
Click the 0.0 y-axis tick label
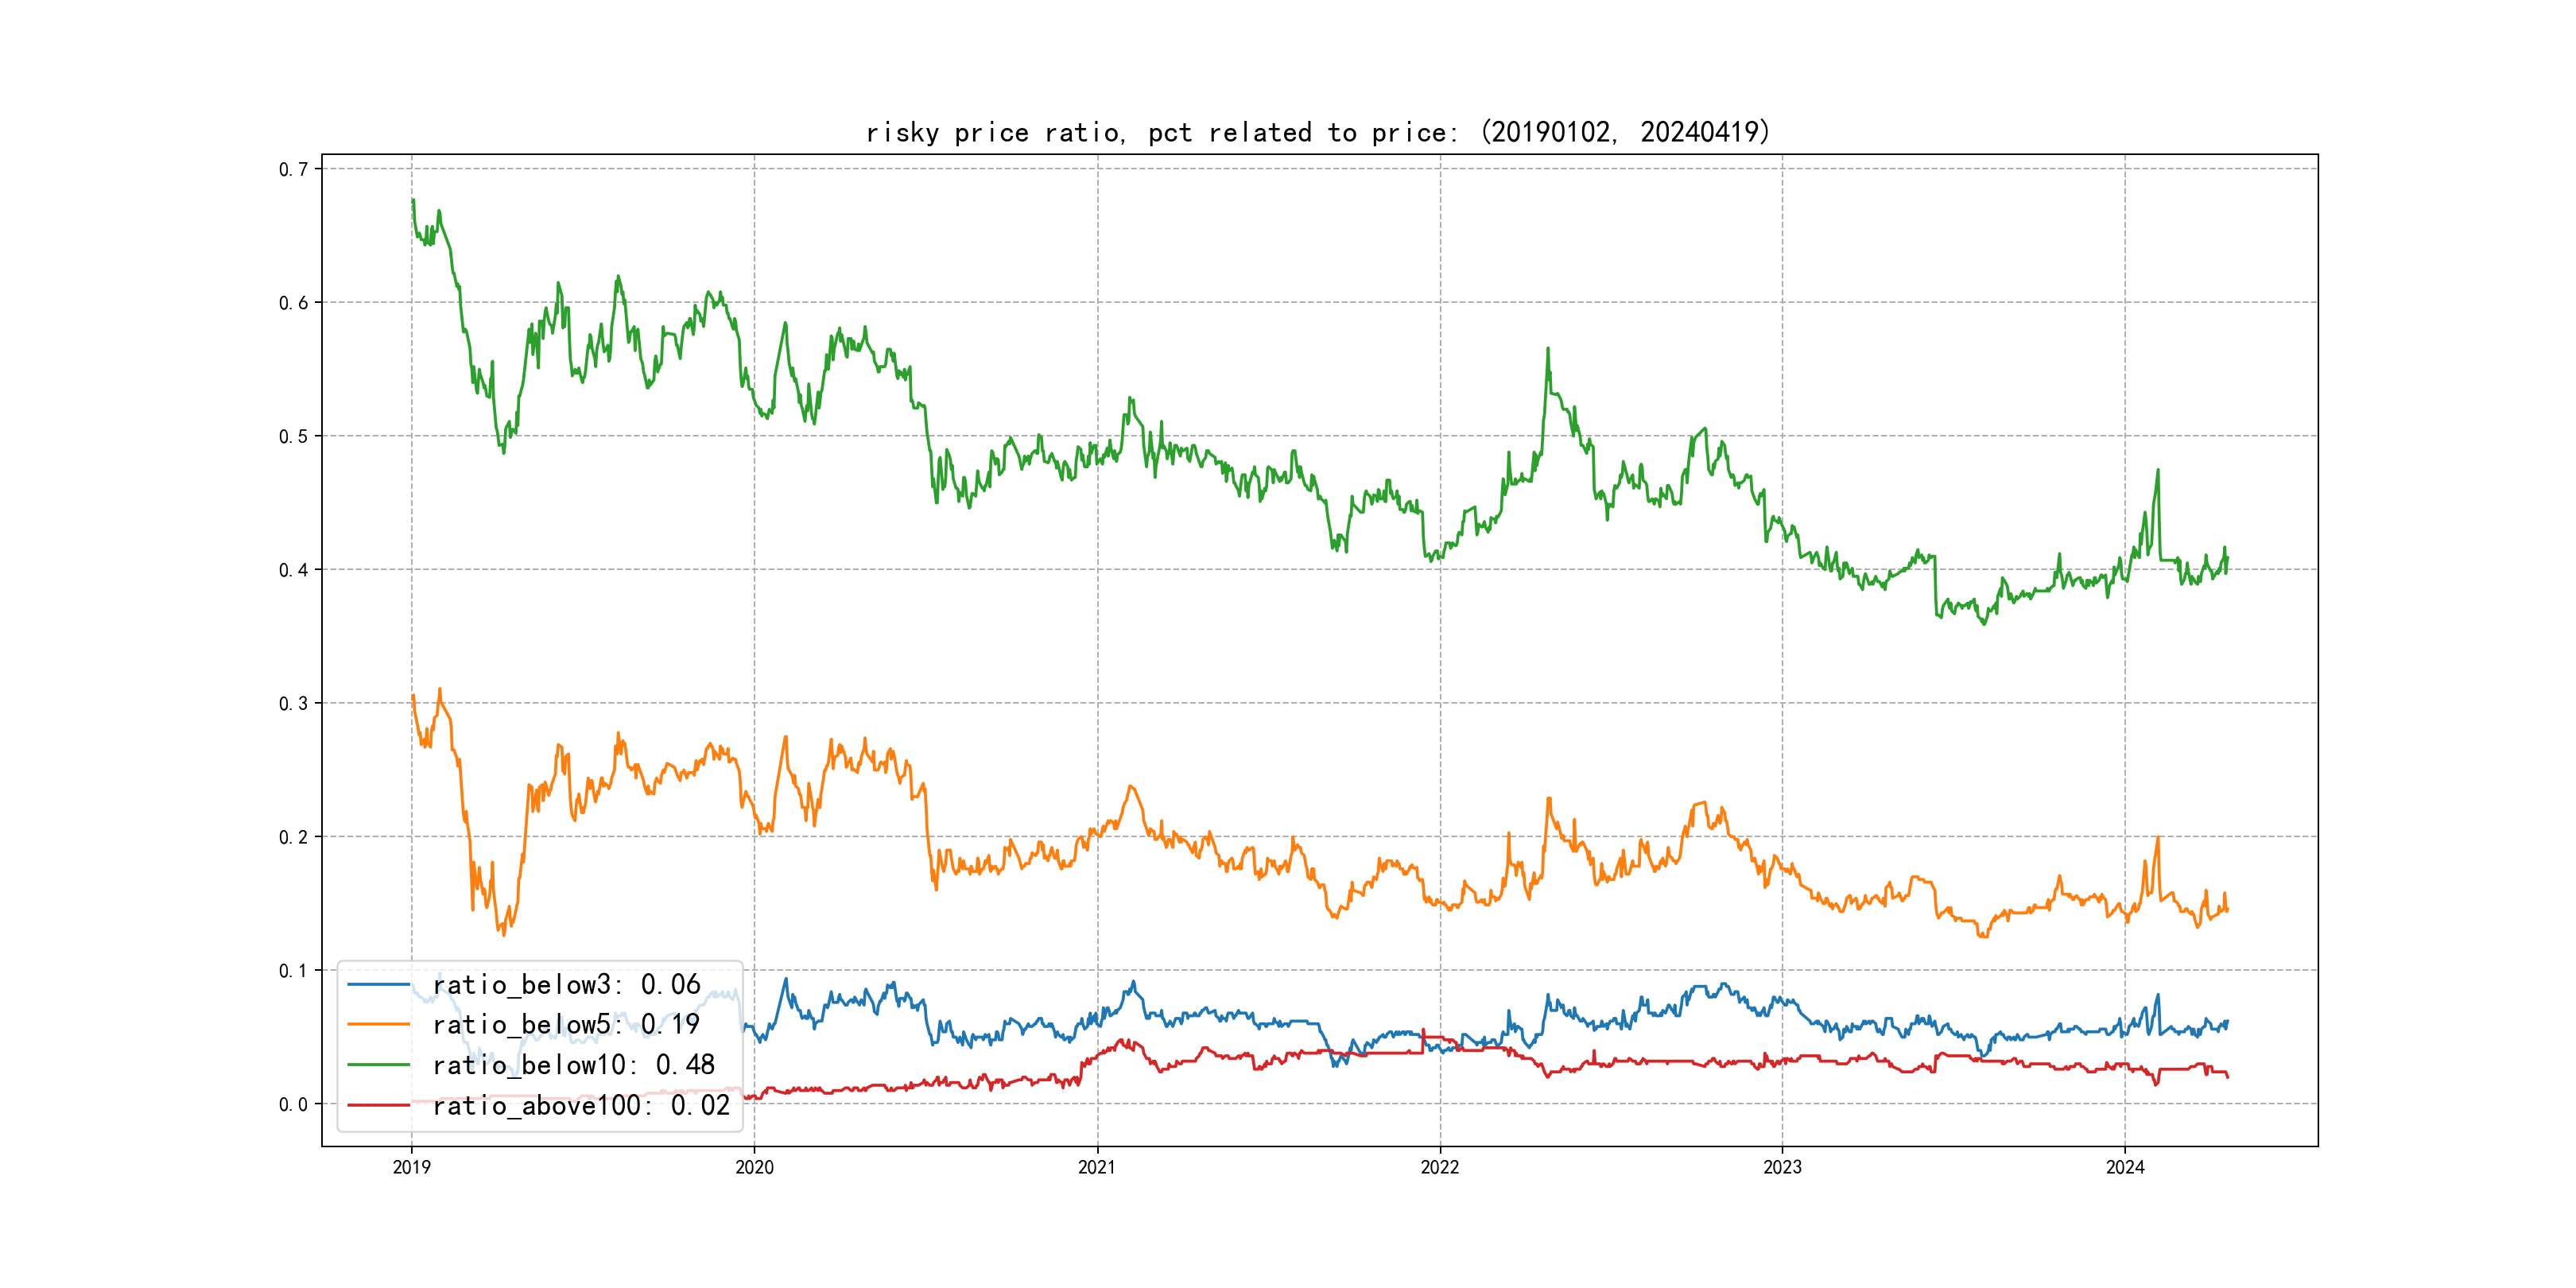tap(293, 1104)
